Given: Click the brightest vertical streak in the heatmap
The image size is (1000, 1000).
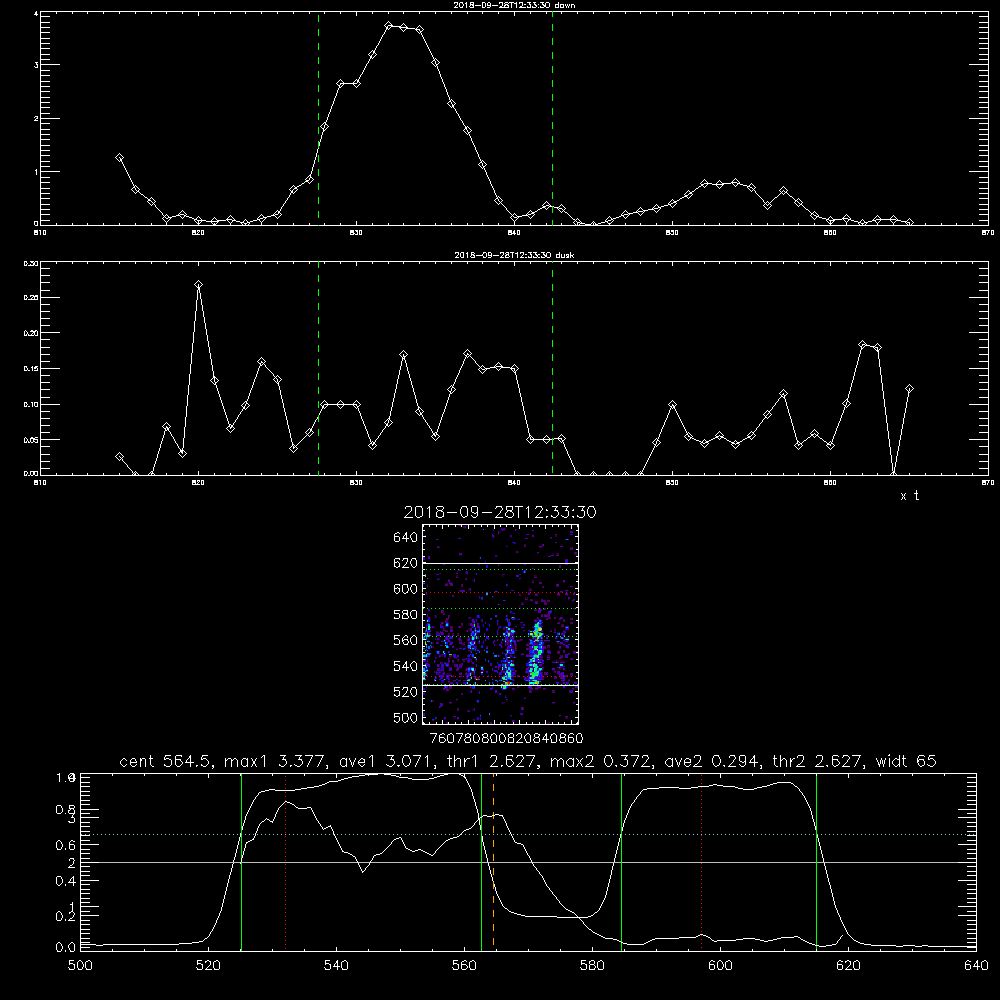Looking at the screenshot, I should [536, 651].
